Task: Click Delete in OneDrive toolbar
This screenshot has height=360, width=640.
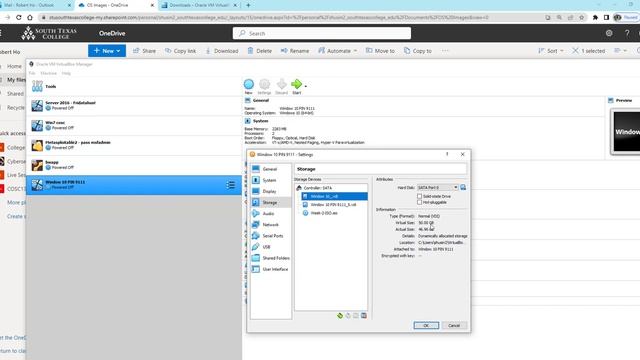Action: [x=260, y=51]
